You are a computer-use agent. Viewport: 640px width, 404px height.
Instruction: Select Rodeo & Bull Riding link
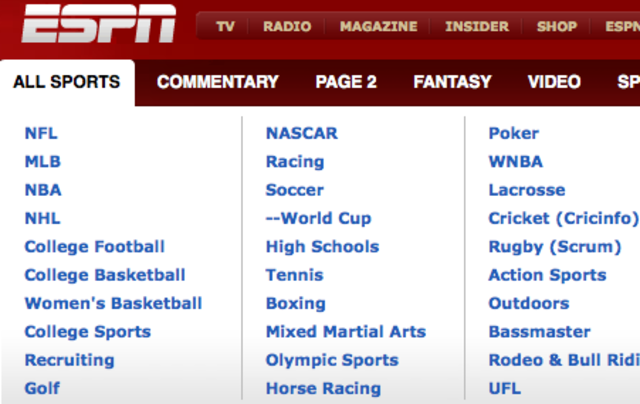[x=564, y=360]
